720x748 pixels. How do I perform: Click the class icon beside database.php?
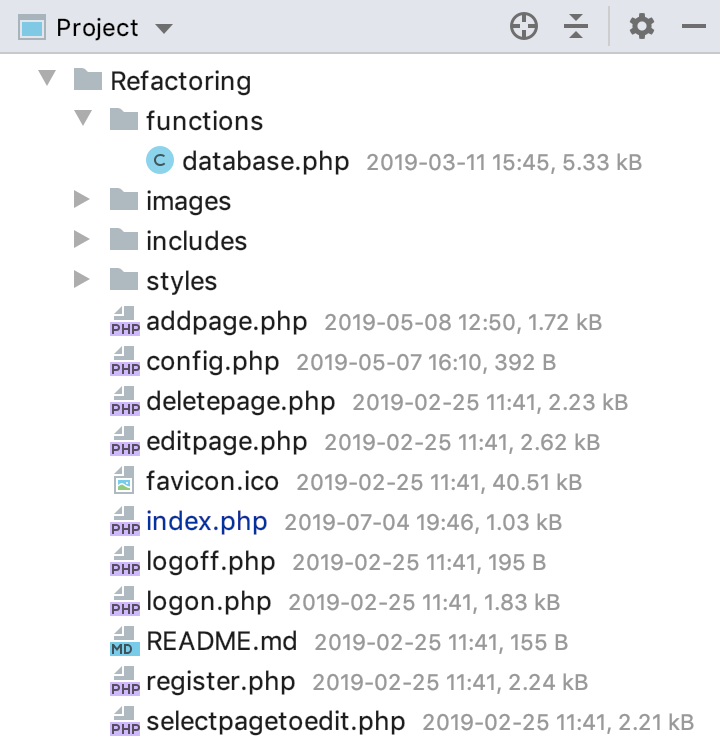pyautogui.click(x=160, y=160)
